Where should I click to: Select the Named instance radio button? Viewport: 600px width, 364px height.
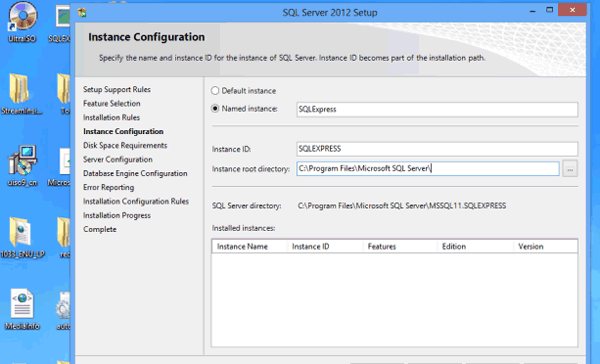pos(215,109)
